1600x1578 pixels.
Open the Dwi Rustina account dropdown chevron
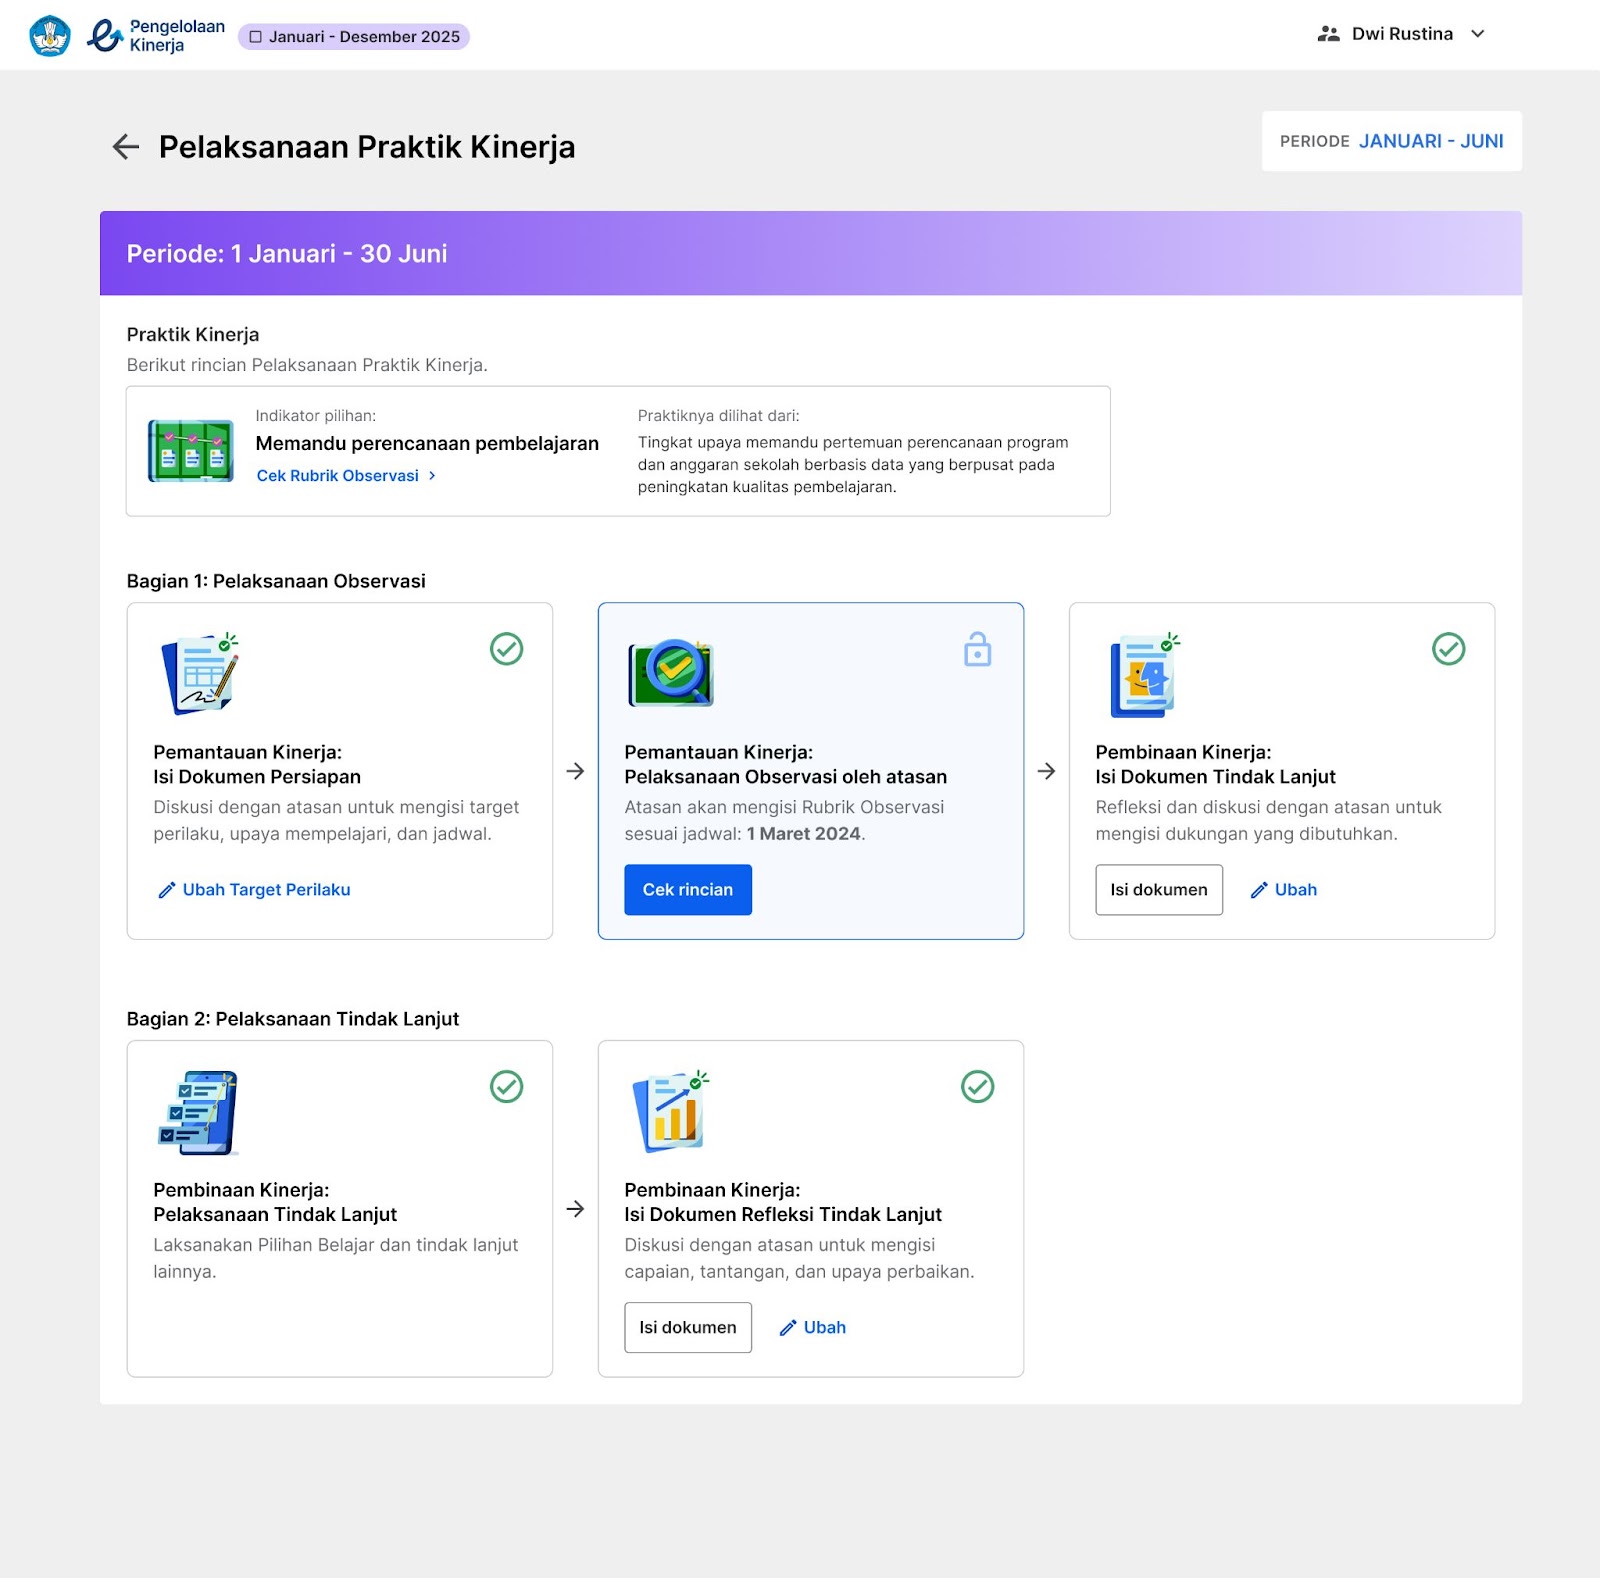[x=1478, y=34]
